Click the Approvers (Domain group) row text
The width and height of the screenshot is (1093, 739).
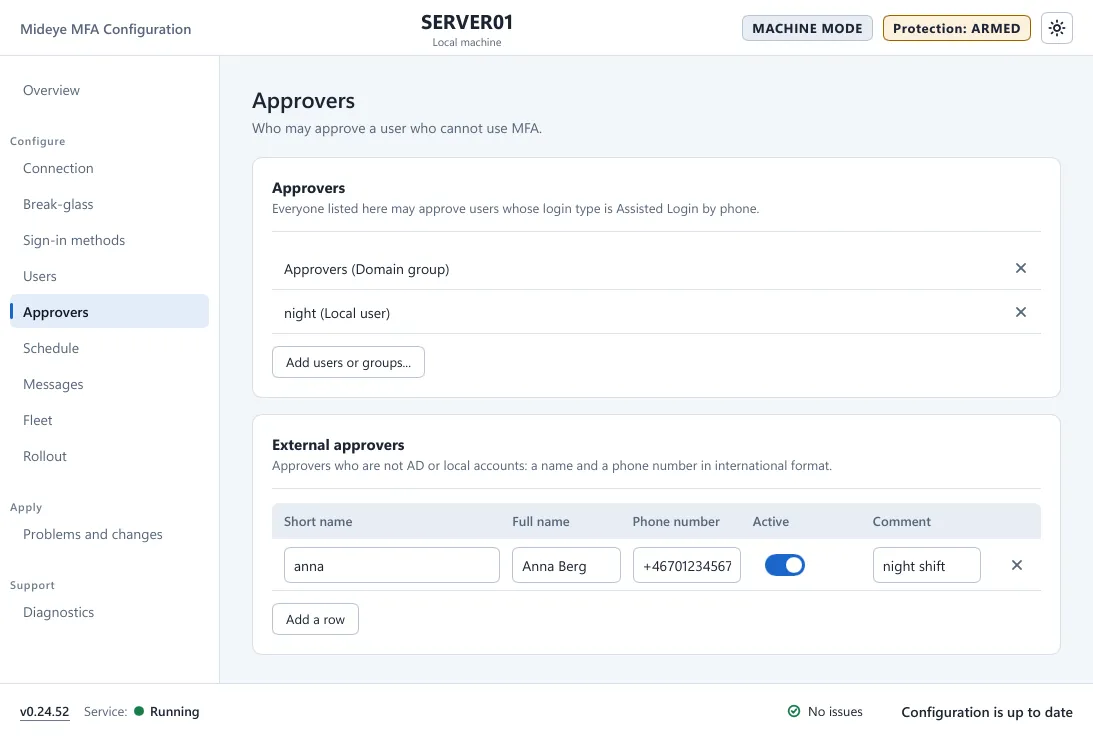click(366, 269)
